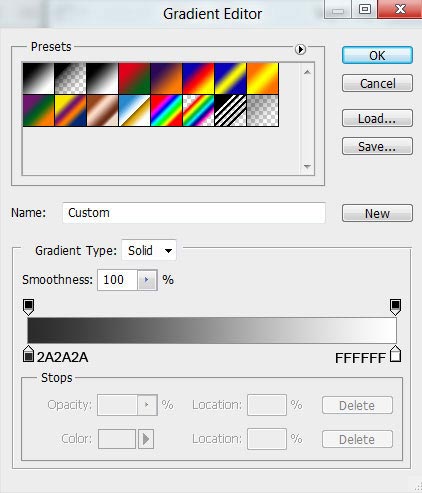The image size is (422, 493).
Task: Click the Cancel button
Action: tap(377, 83)
